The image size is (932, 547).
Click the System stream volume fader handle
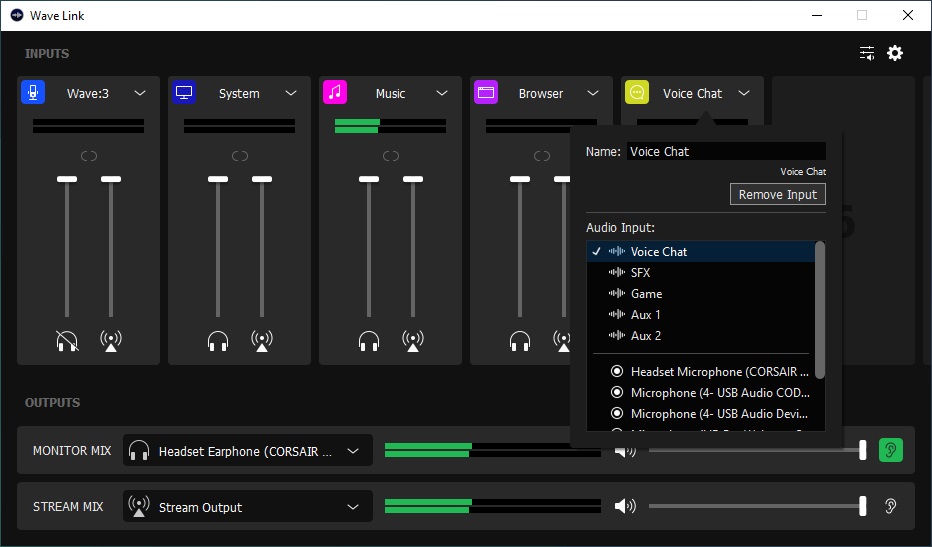pyautogui.click(x=262, y=179)
